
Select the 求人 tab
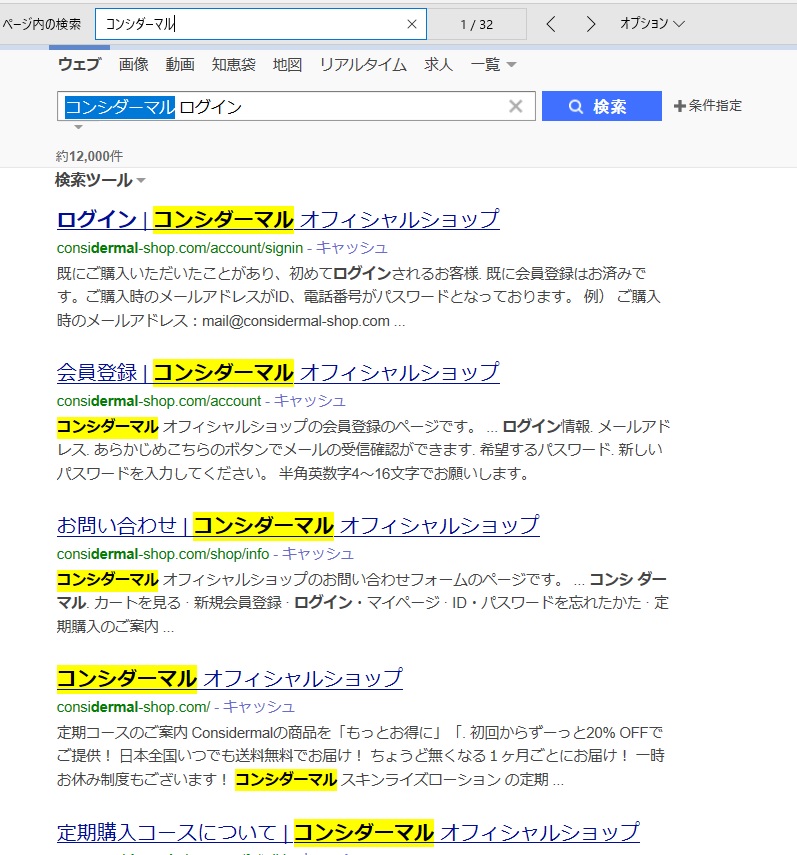point(438,65)
